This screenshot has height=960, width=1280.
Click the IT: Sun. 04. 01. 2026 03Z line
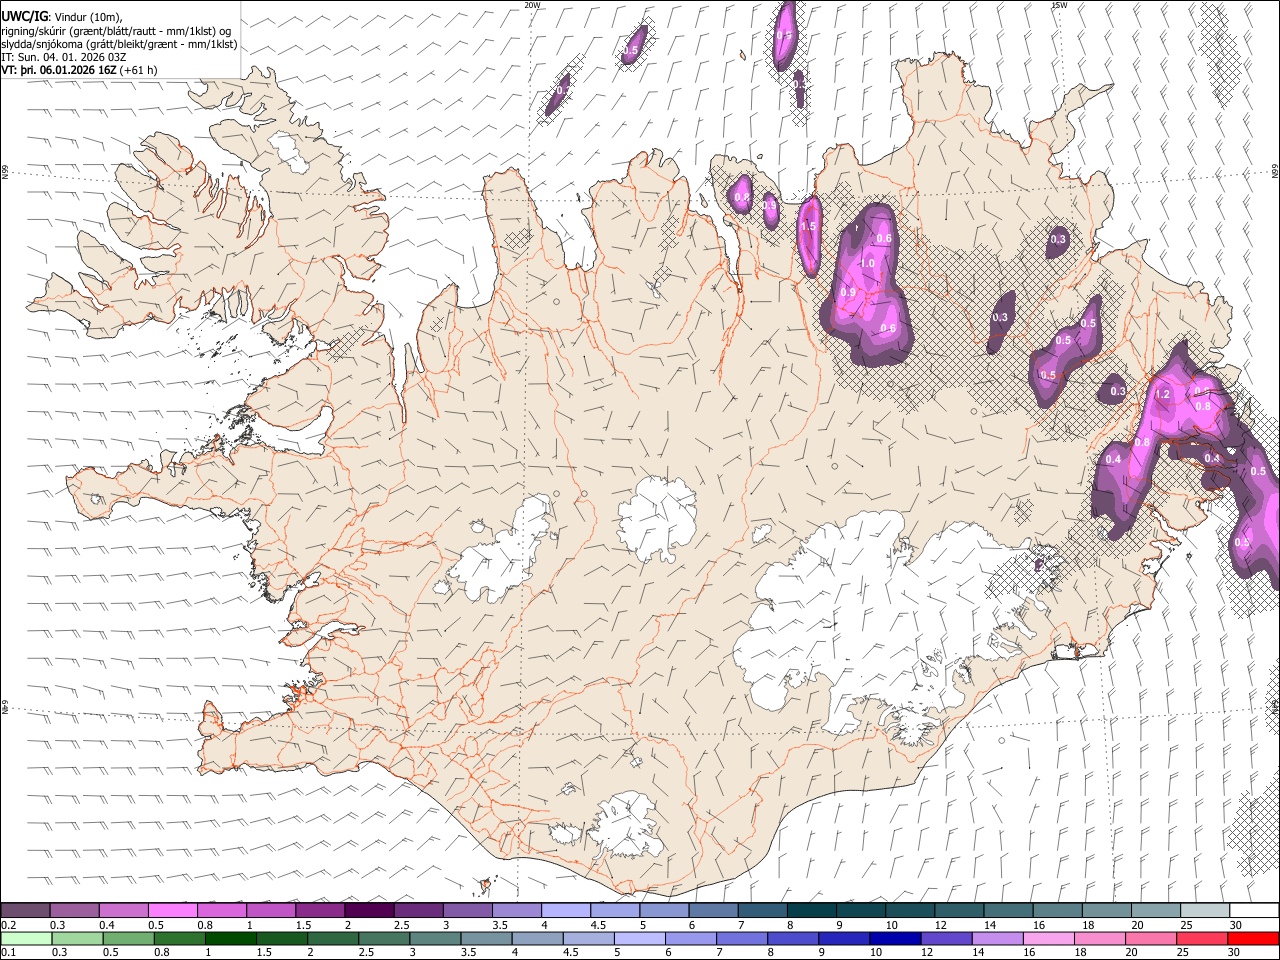click(x=64, y=57)
